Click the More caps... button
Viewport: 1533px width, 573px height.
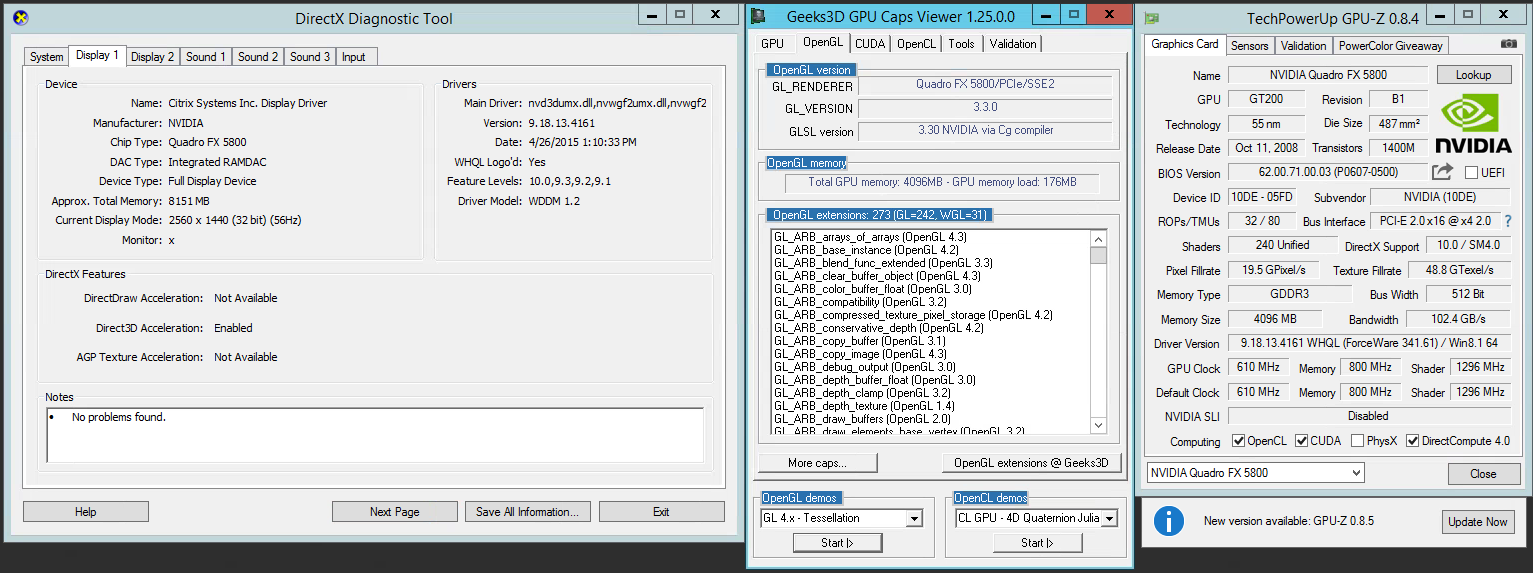tap(817, 463)
